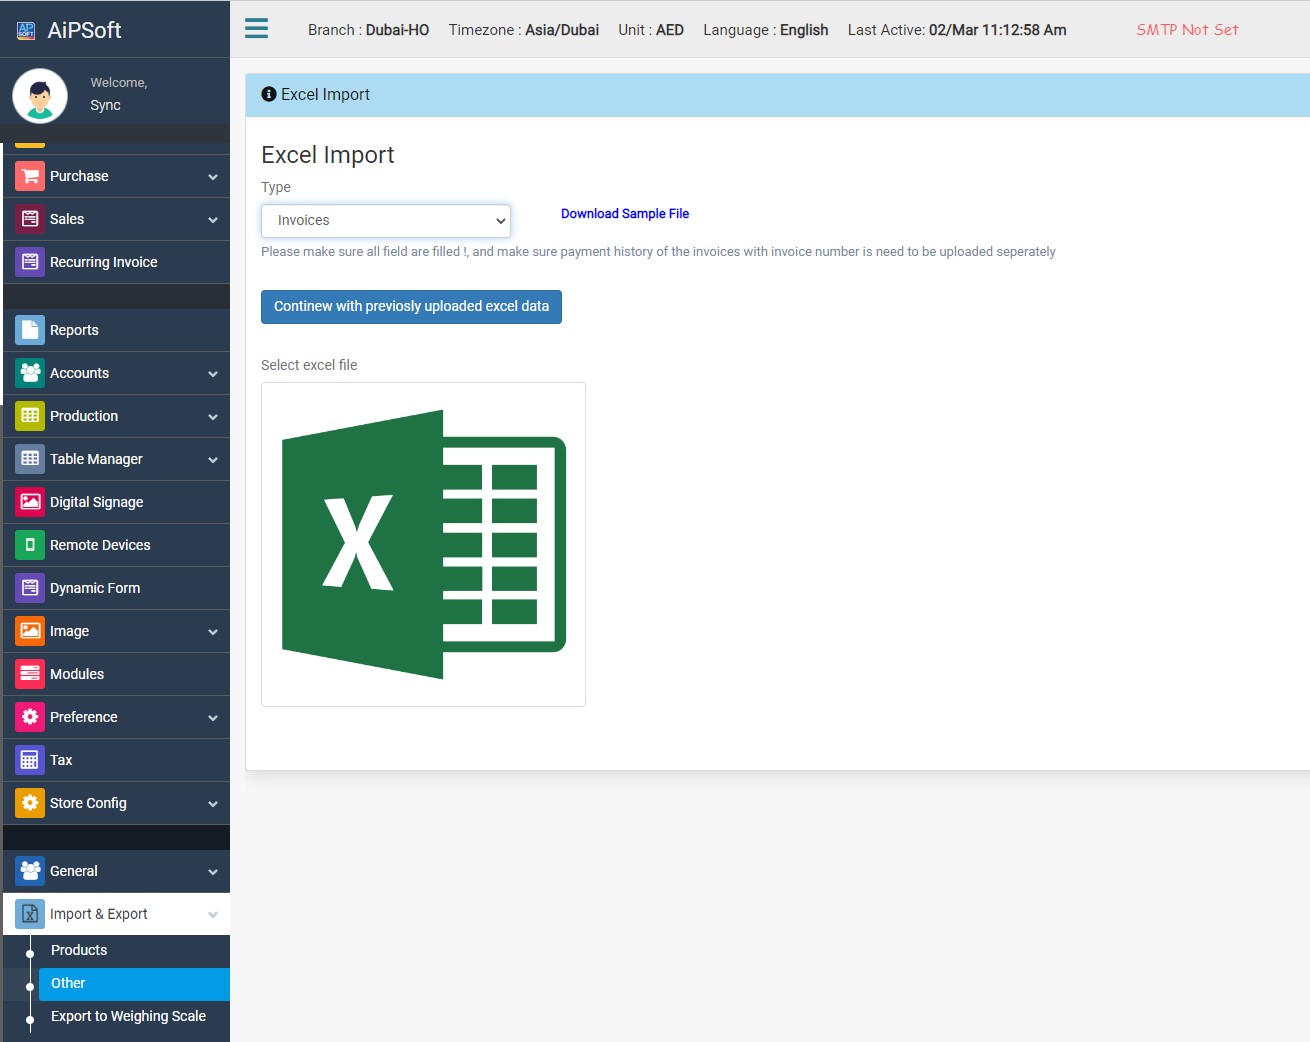
Task: Expand the Purchase menu chevron
Action: coord(213,177)
